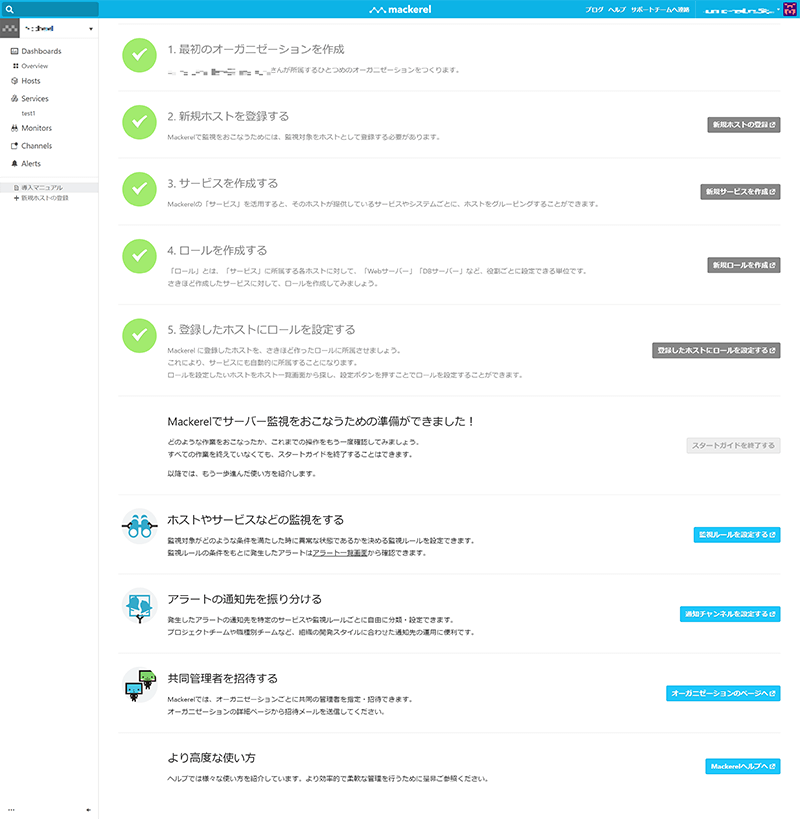Click the green checkmark for step 1
Image resolution: width=800 pixels, height=819 pixels.
click(137, 55)
